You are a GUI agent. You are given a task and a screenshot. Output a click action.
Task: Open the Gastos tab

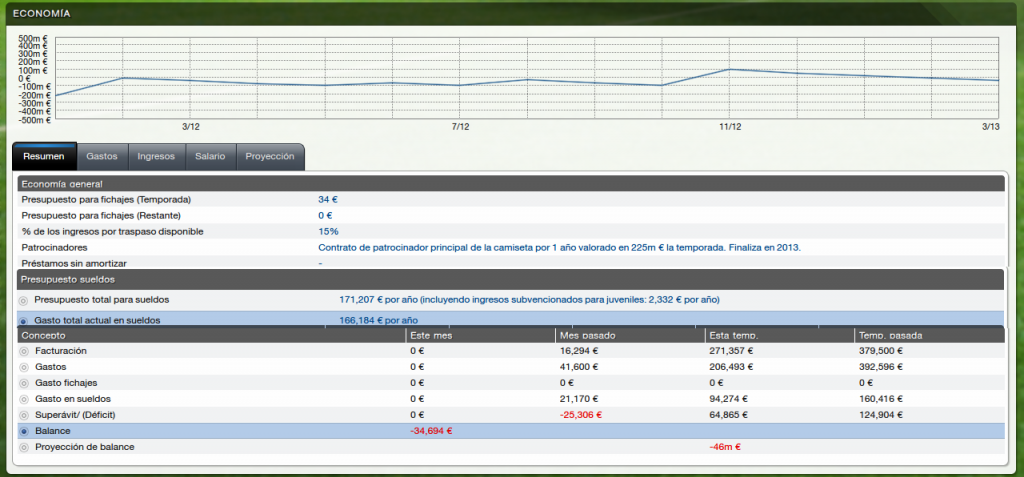(102, 157)
